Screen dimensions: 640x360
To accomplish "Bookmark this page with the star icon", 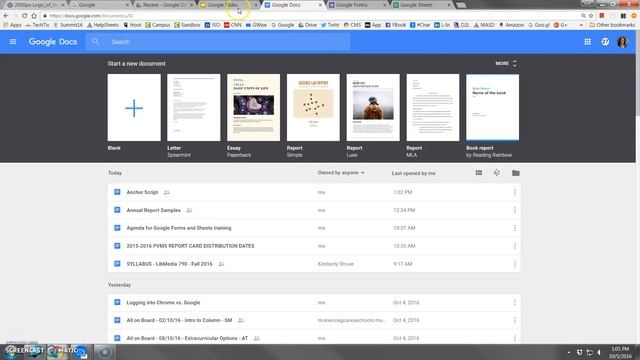I will coord(591,16).
